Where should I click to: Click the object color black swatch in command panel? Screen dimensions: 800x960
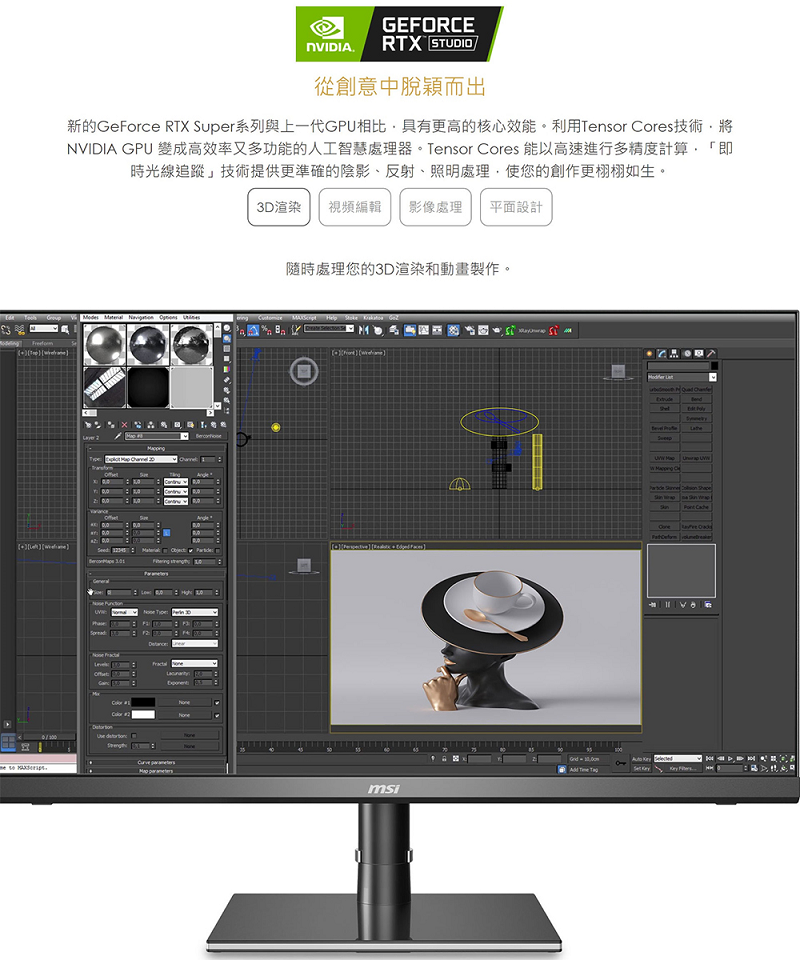point(714,366)
